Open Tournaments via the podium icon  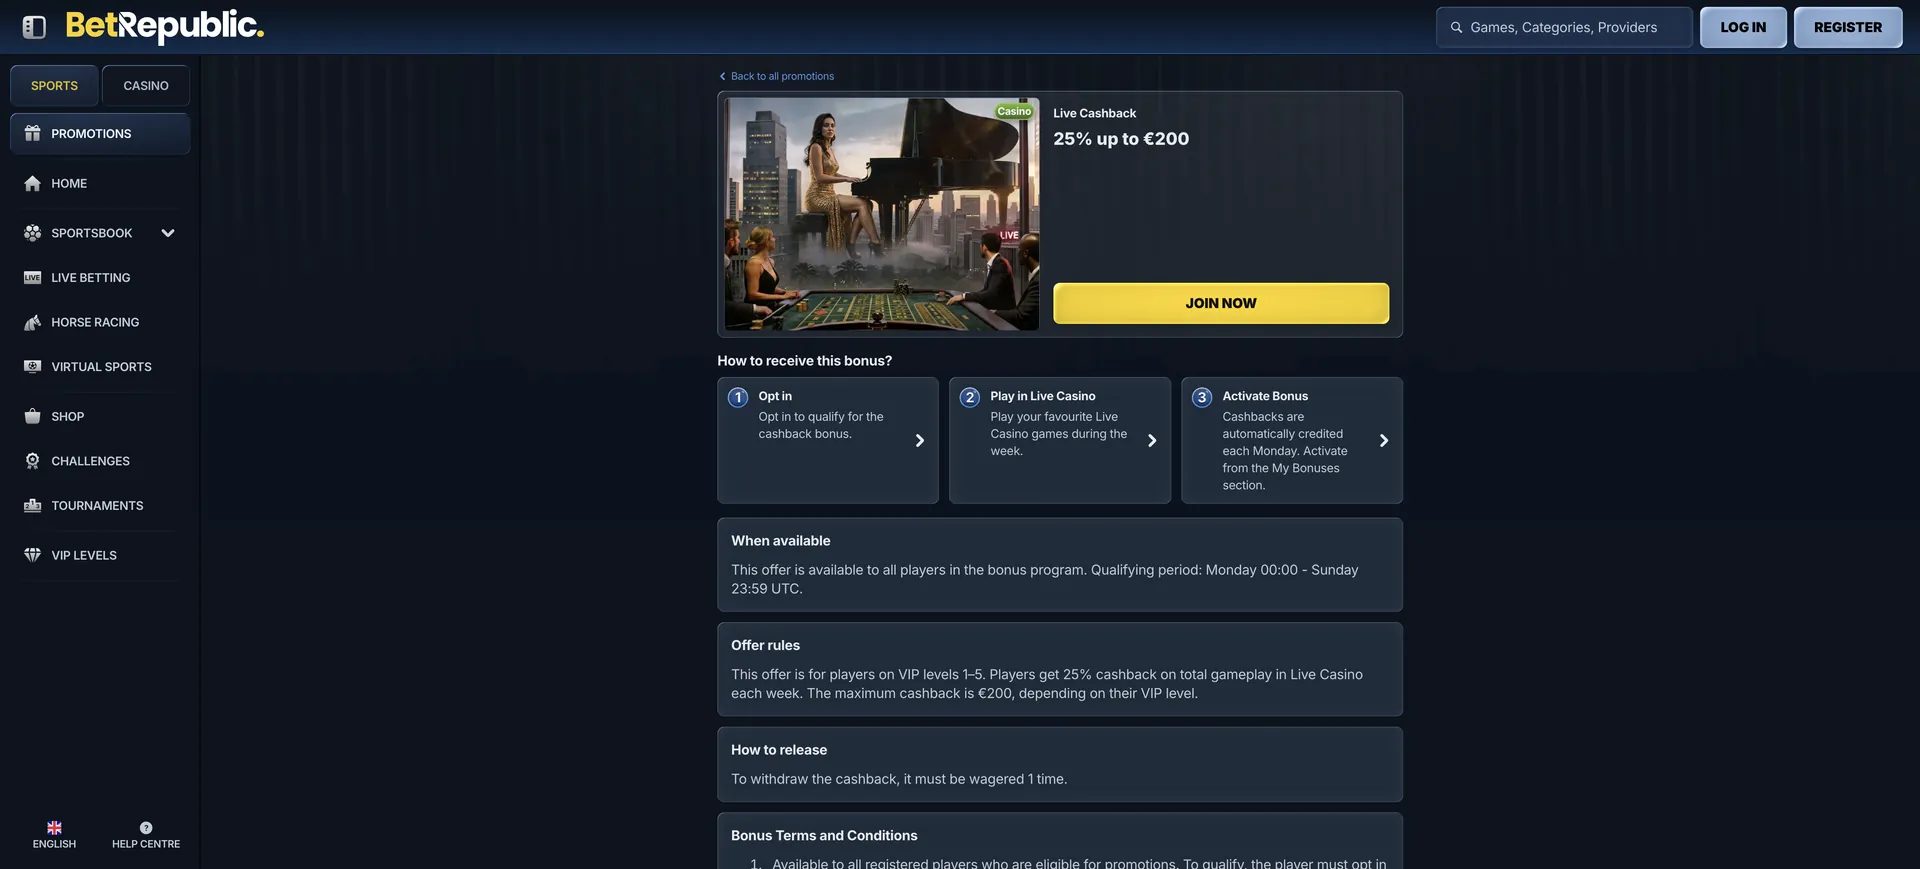tap(33, 505)
